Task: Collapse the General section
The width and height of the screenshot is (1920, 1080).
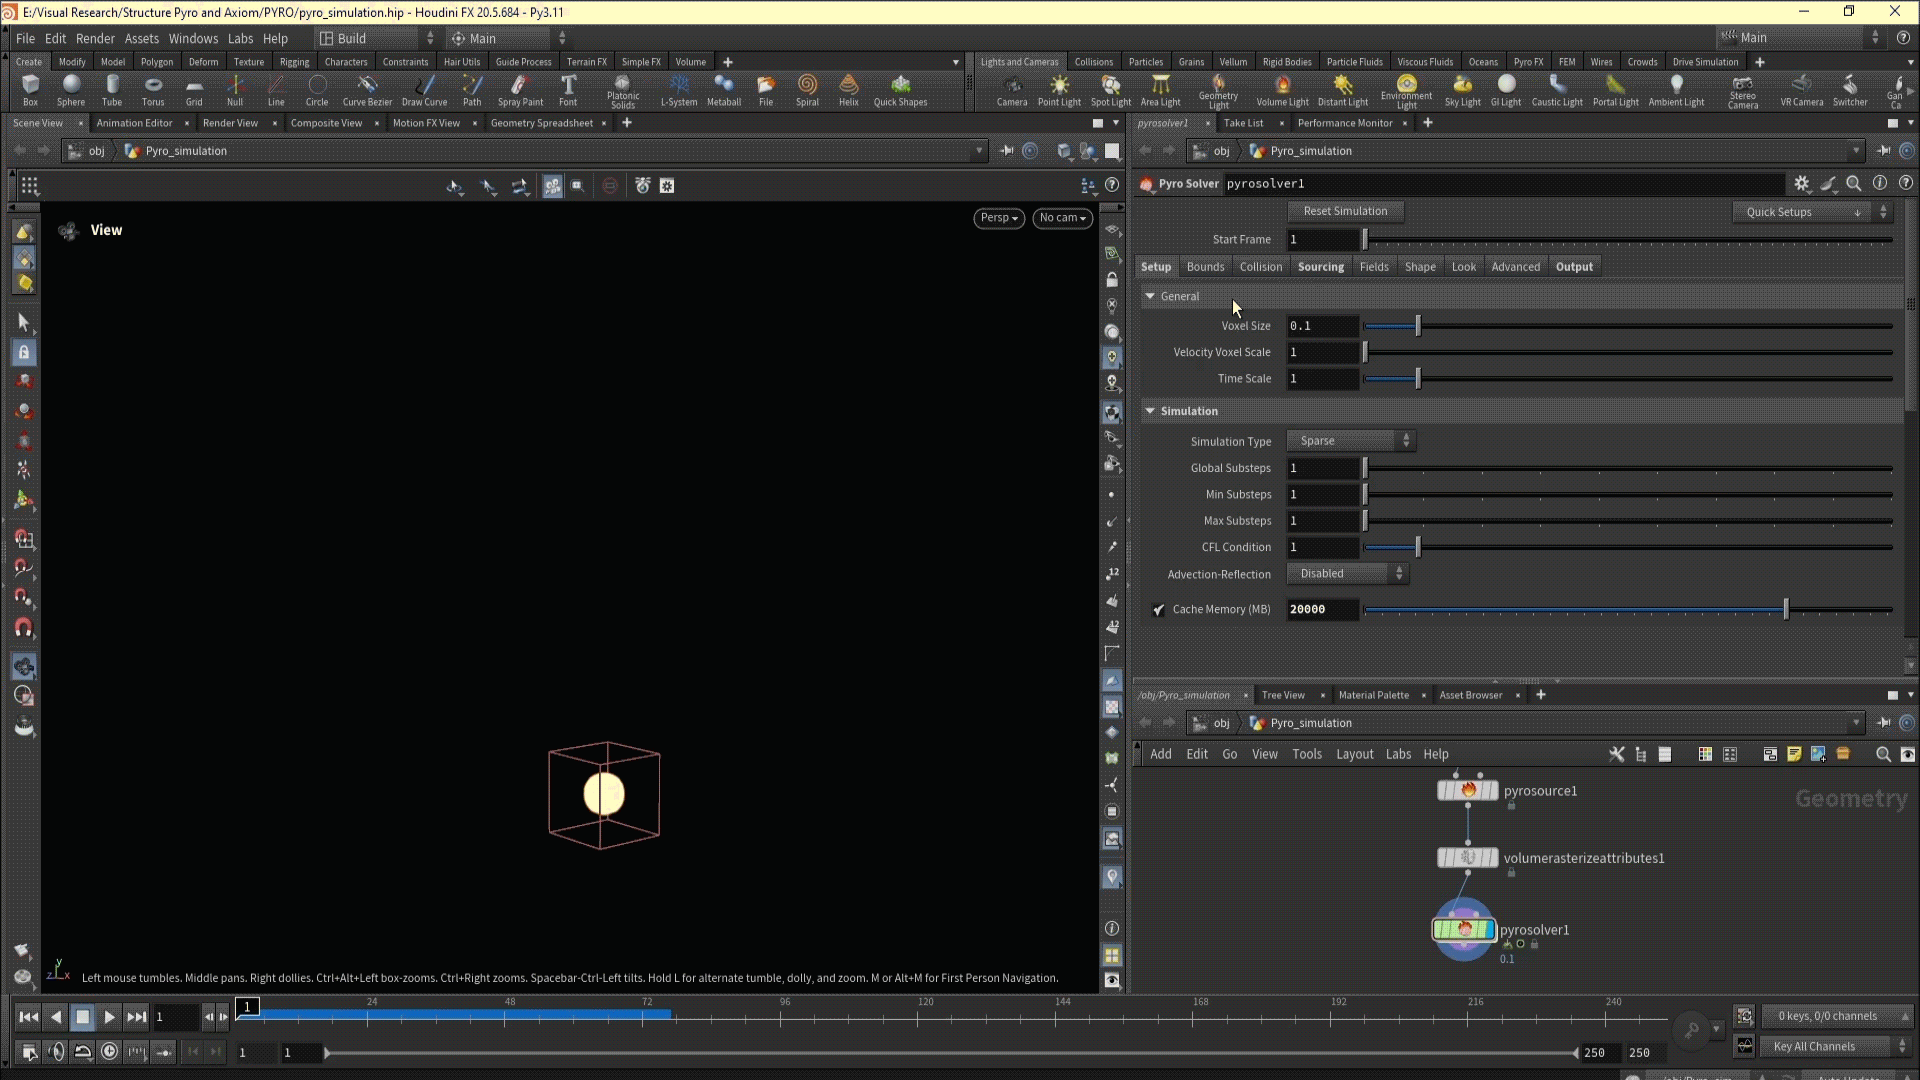Action: tap(1150, 297)
